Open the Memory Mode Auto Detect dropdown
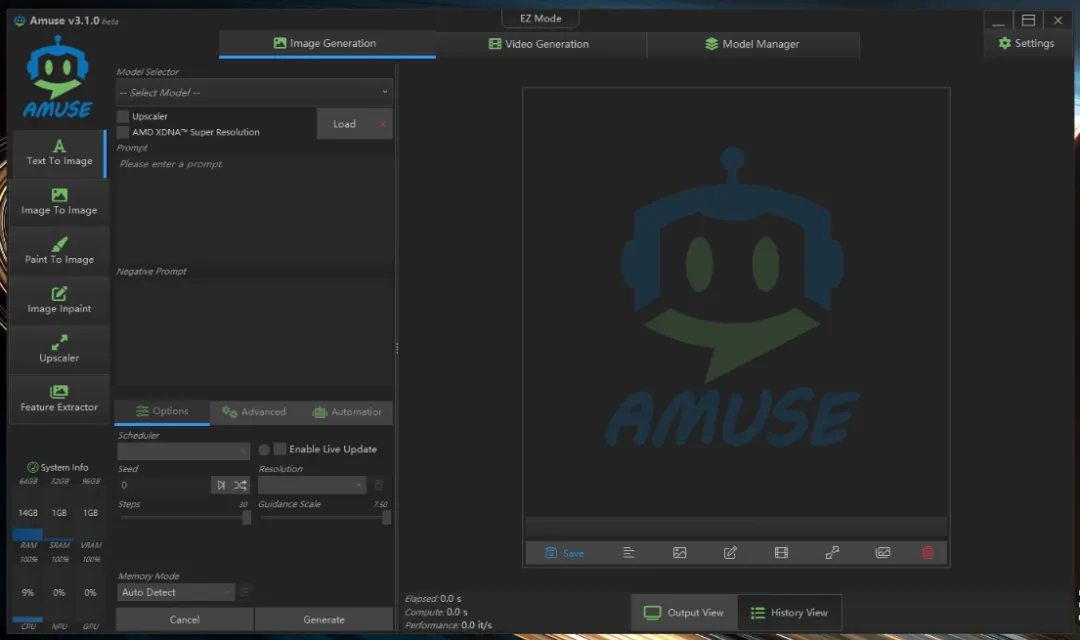 click(x=176, y=592)
